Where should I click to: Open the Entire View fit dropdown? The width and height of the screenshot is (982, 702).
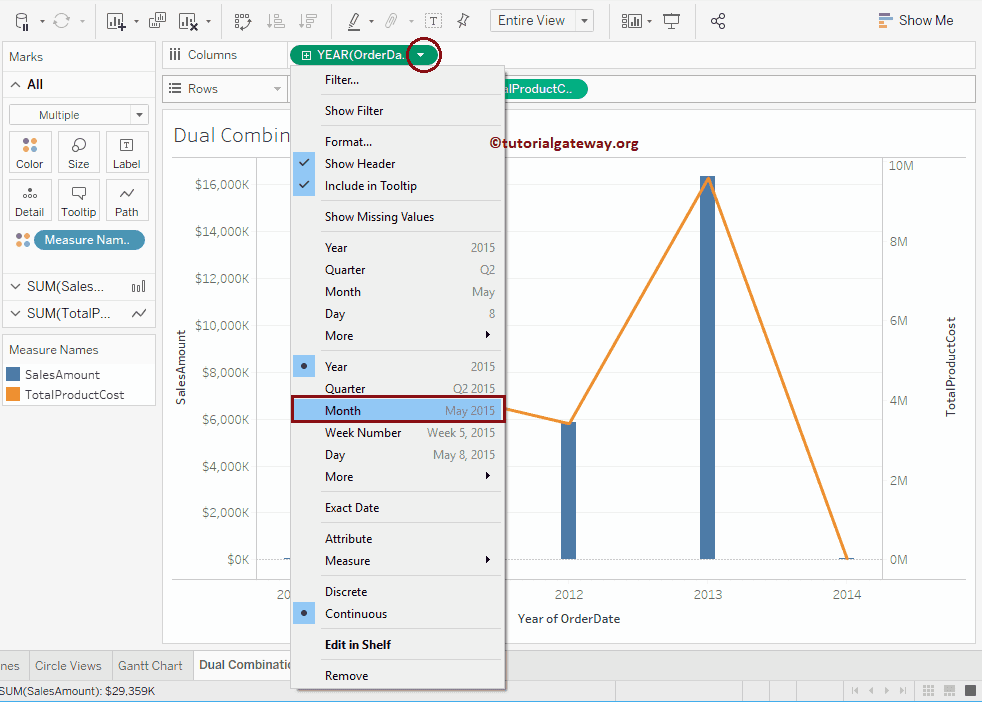[x=542, y=21]
